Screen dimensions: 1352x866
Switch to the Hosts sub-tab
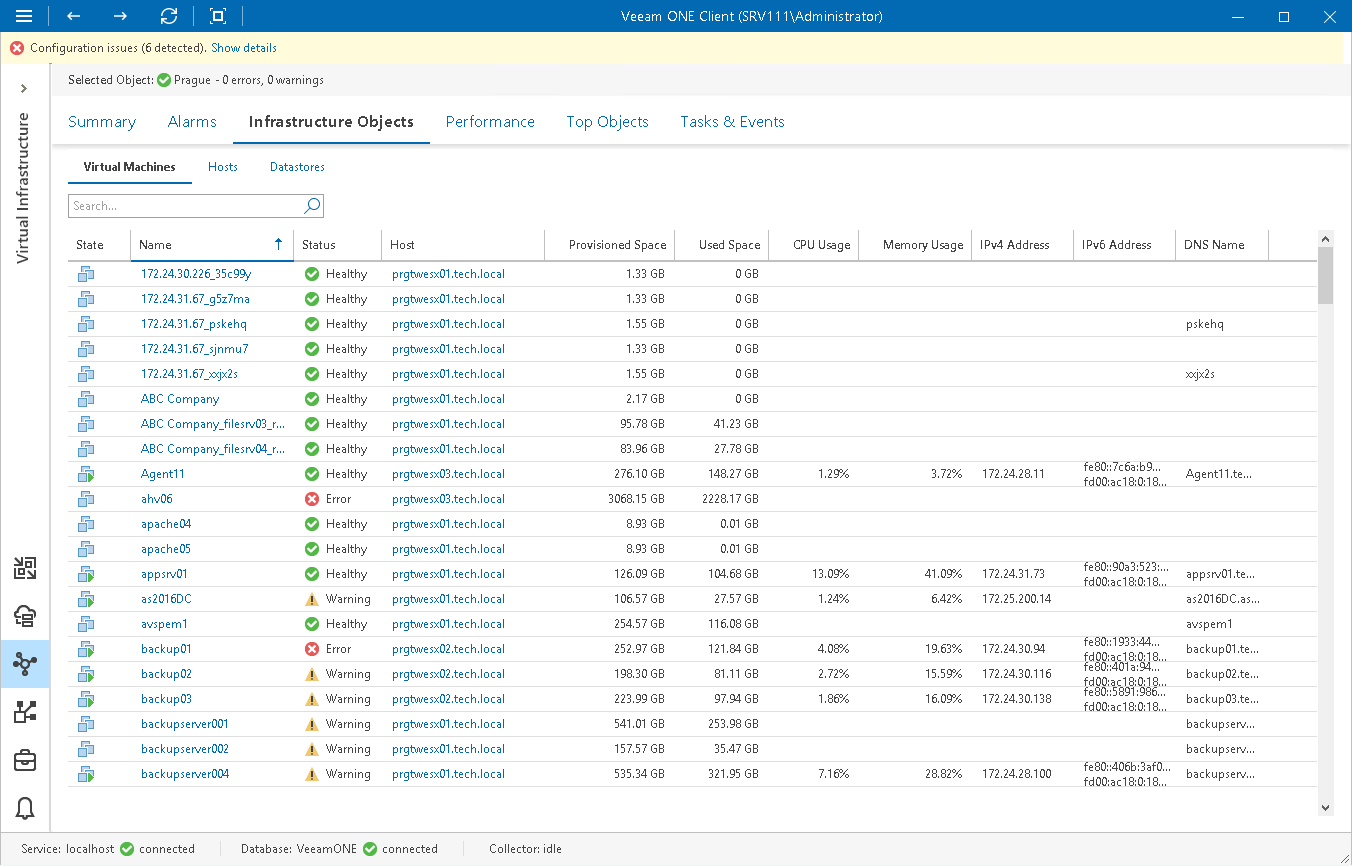pos(222,167)
